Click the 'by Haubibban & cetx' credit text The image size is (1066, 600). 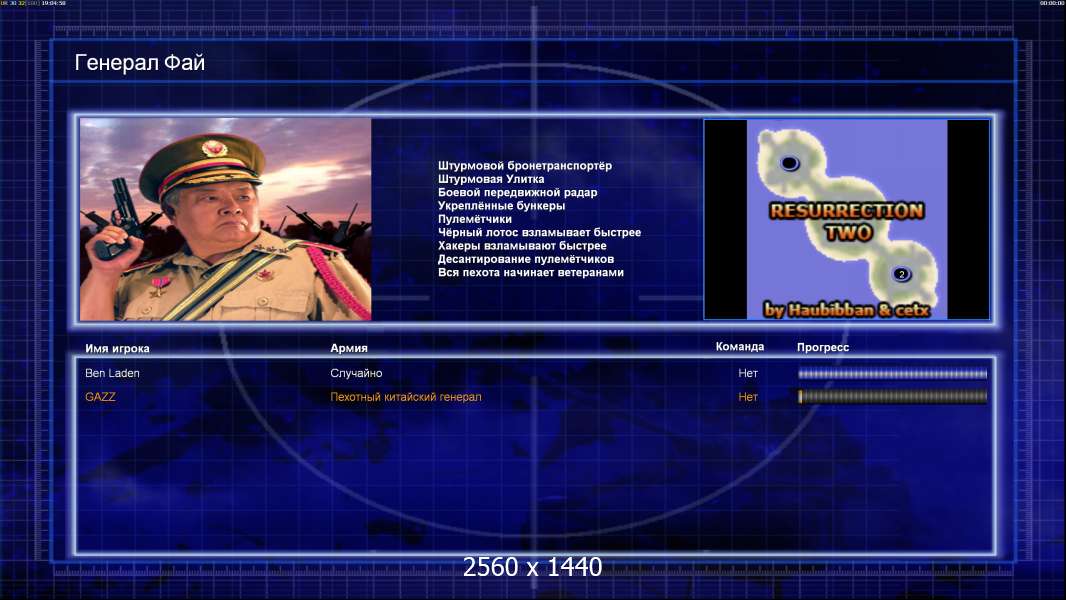(846, 310)
